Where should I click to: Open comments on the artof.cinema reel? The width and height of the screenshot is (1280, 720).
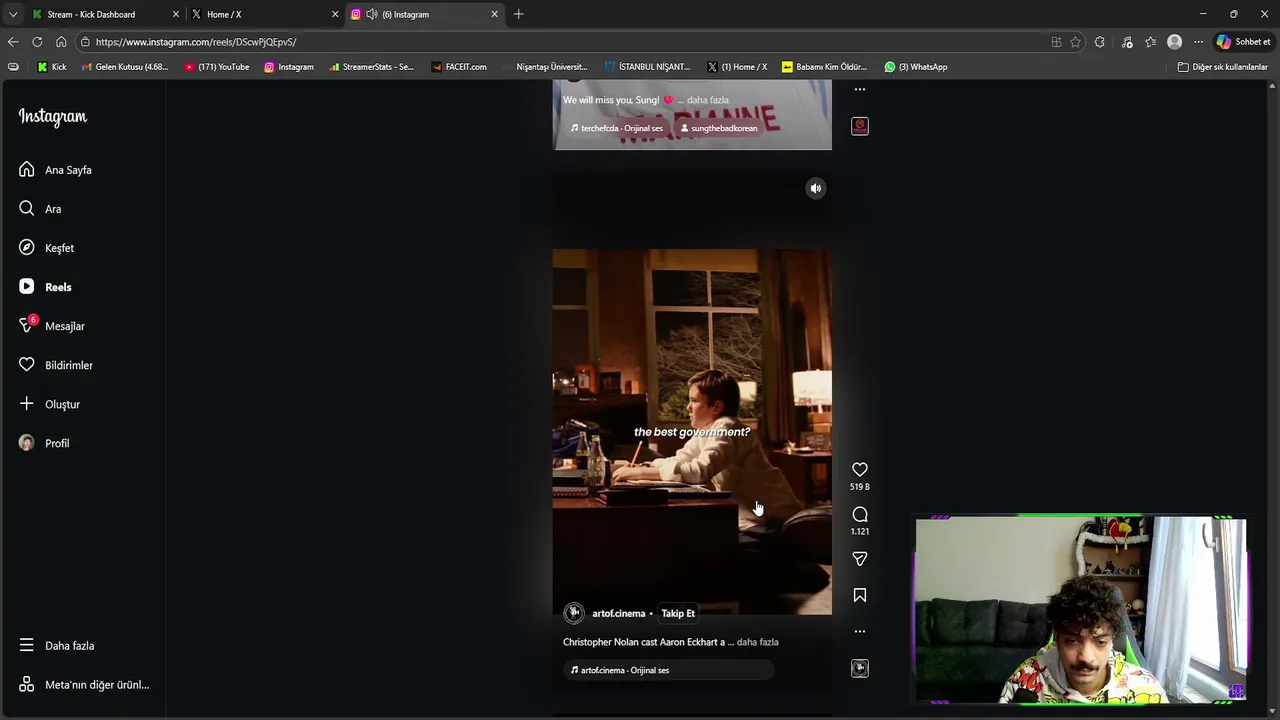pos(860,514)
